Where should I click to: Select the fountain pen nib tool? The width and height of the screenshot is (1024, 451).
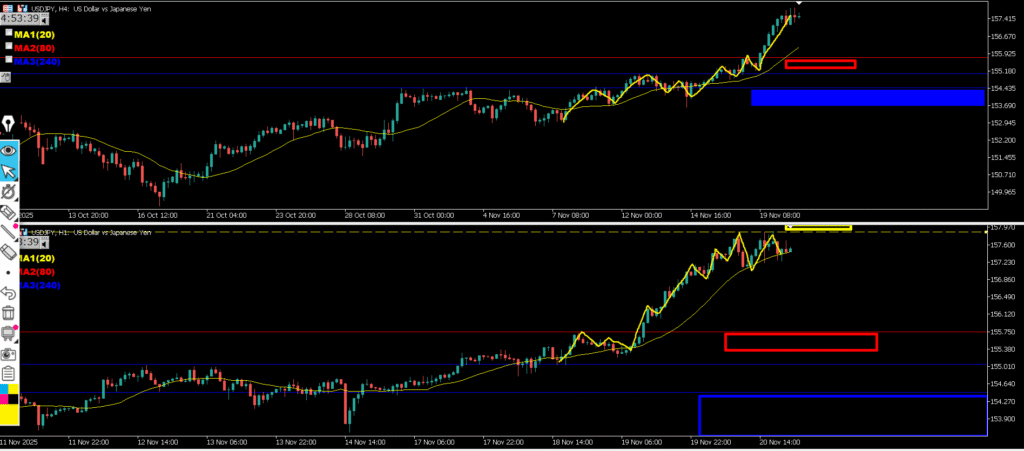tap(9, 125)
